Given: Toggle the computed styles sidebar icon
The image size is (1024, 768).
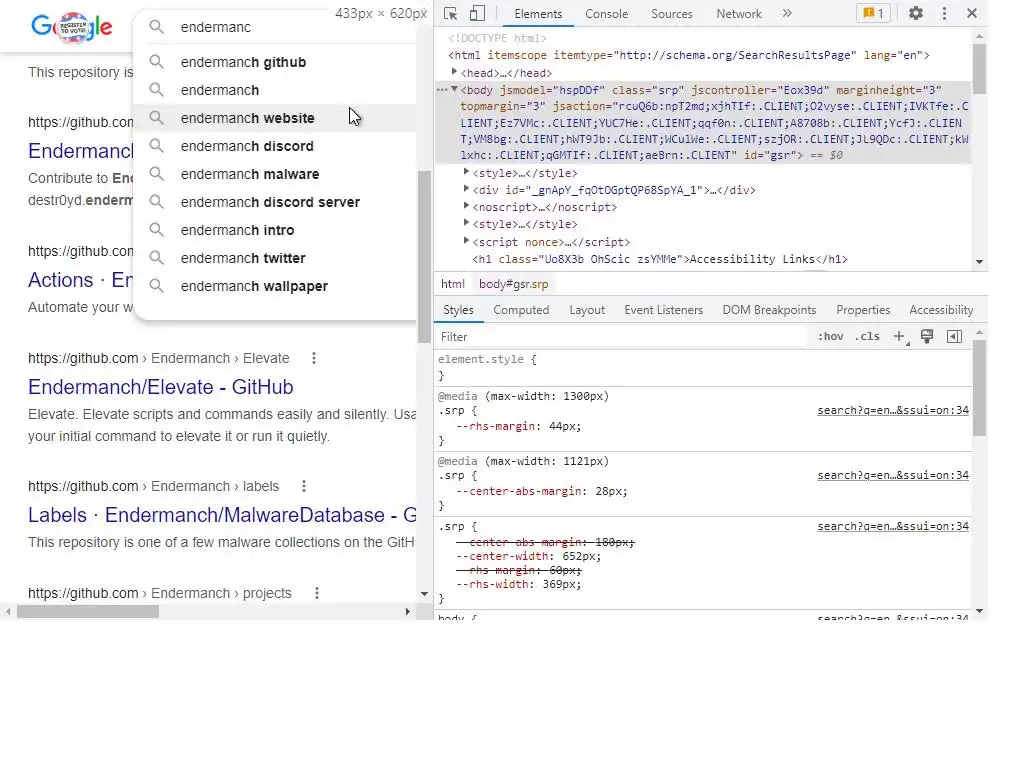Looking at the screenshot, I should point(954,336).
